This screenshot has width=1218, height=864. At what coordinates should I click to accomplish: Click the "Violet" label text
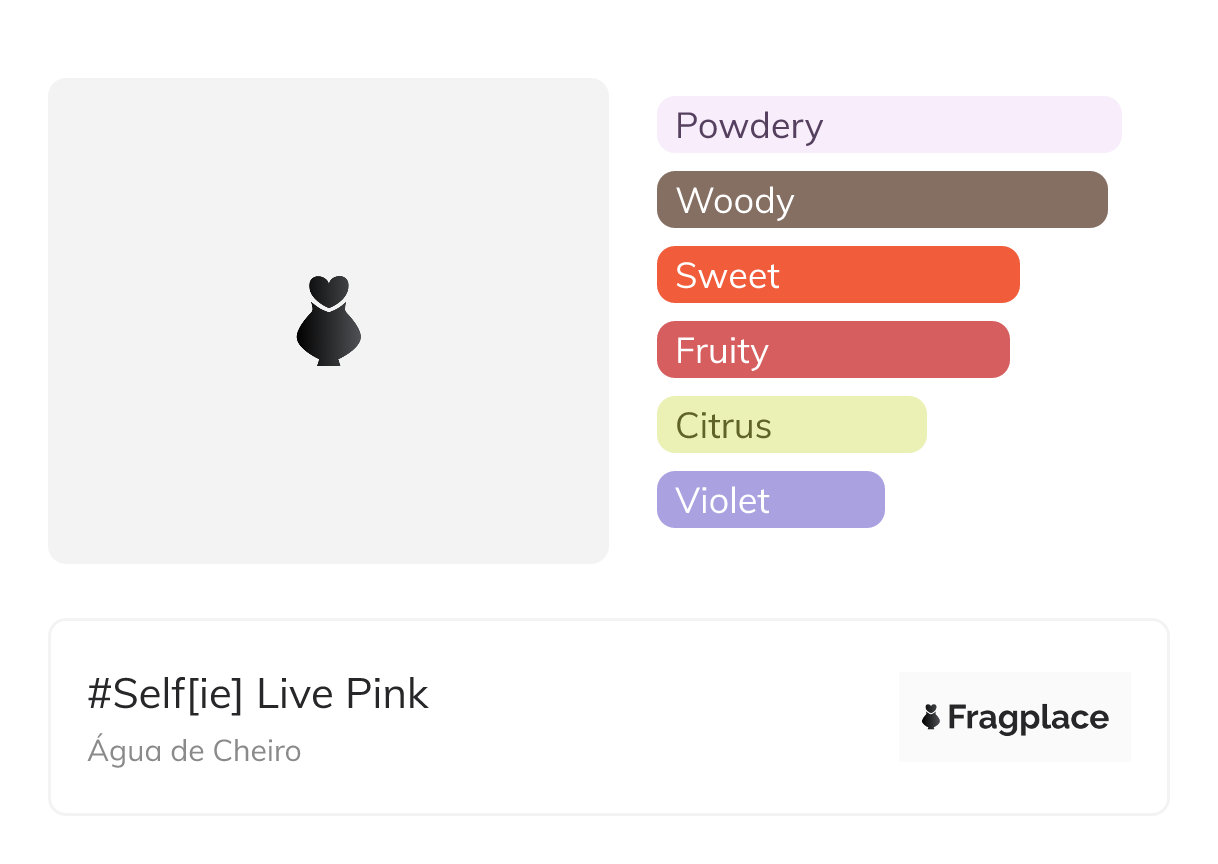[722, 501]
